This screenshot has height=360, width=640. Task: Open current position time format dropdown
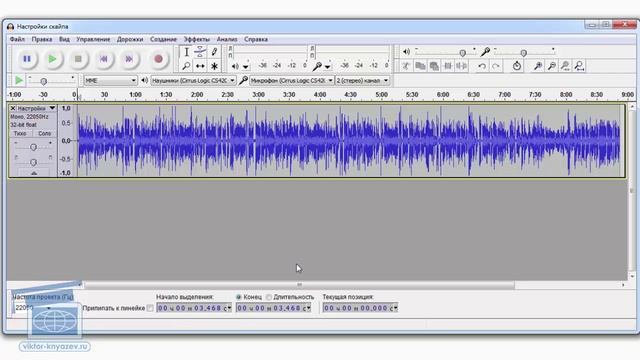(395, 308)
